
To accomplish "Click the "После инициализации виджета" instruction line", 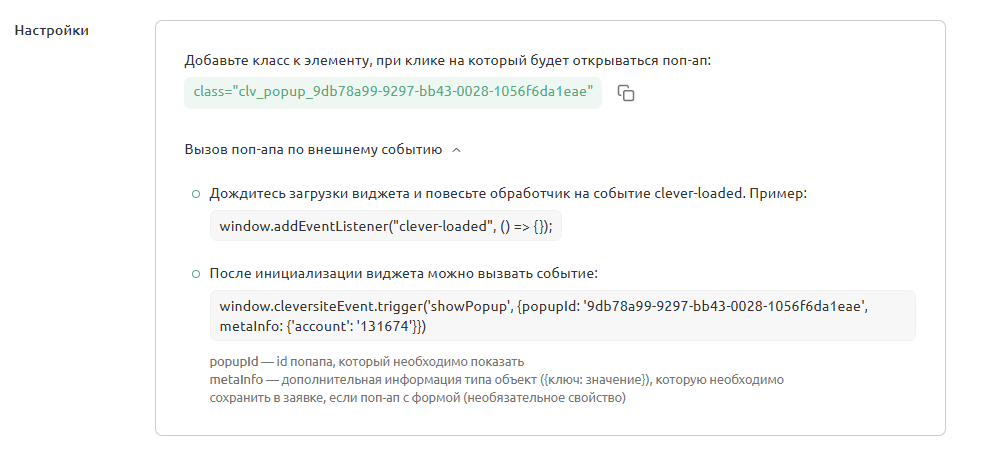I will 403,274.
